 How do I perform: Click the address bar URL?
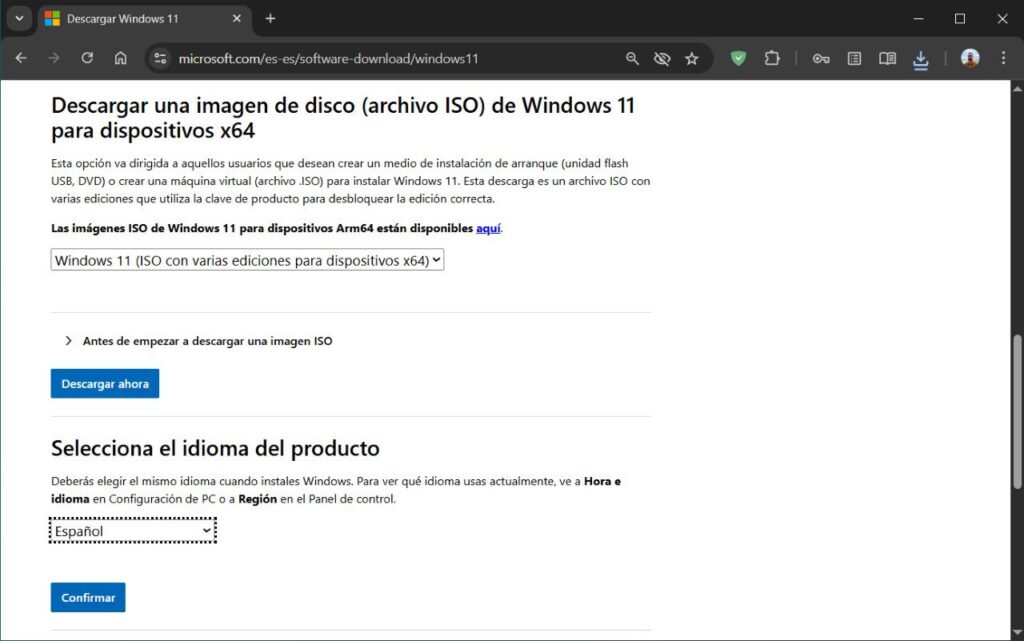(x=328, y=59)
